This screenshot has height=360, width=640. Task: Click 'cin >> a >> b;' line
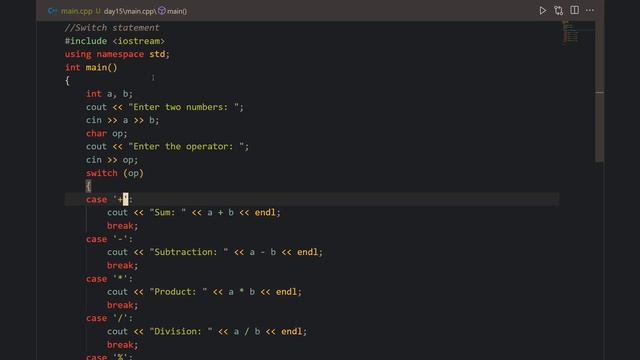pyautogui.click(x=122, y=120)
